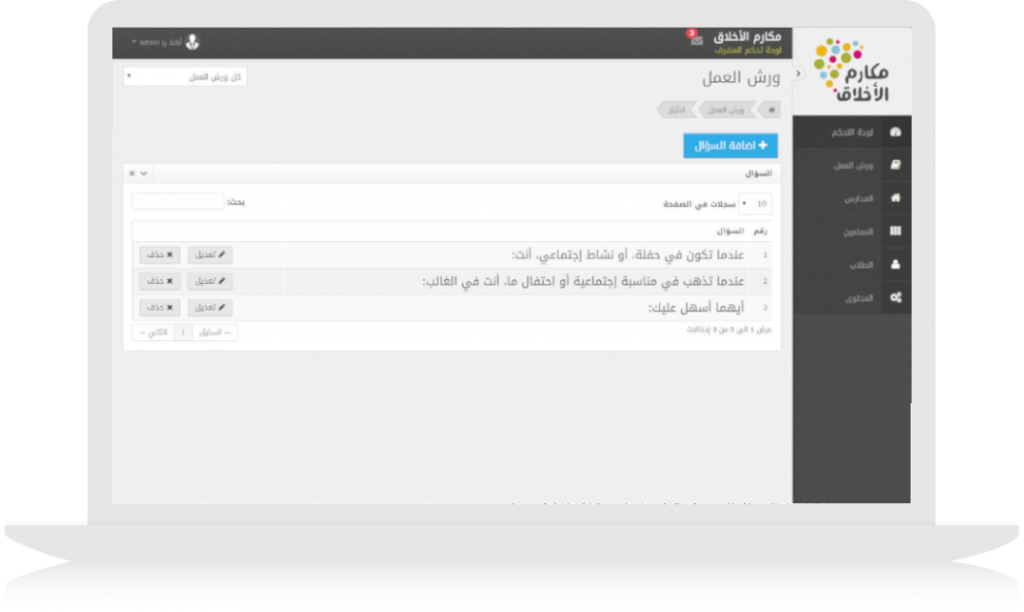Click the admin user avatar icon
Screen dimensions: 1024x612
[192, 42]
